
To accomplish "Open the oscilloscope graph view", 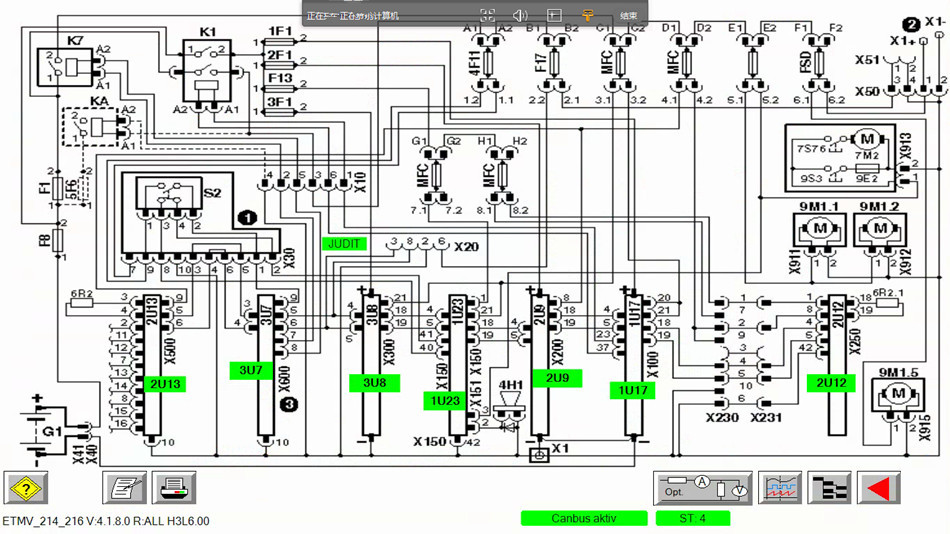I will pyautogui.click(x=781, y=488).
